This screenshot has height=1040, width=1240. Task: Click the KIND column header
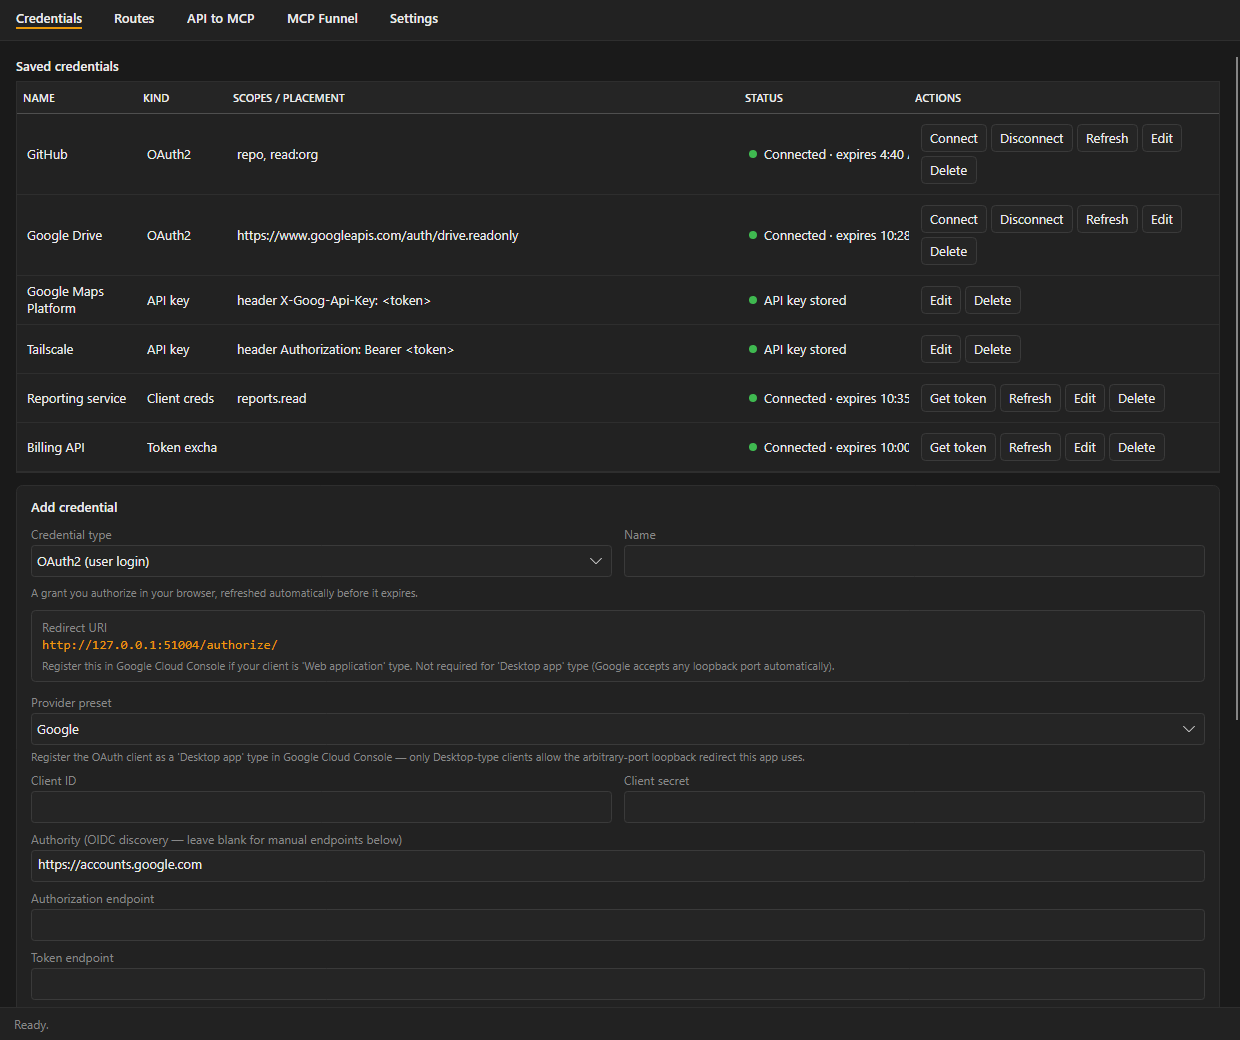pyautogui.click(x=156, y=98)
